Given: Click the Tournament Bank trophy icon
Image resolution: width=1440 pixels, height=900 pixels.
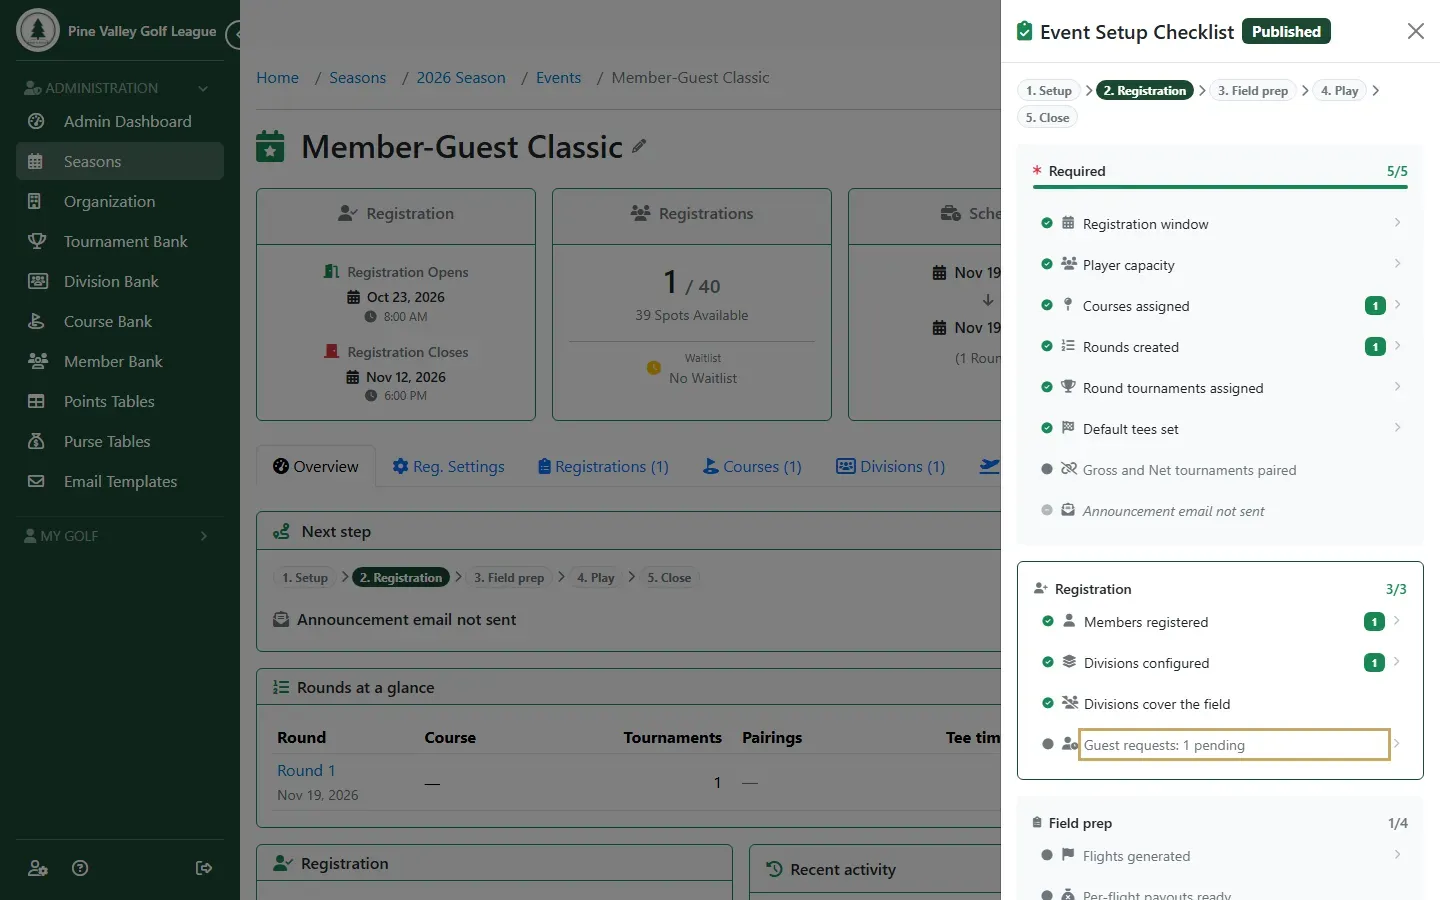Looking at the screenshot, I should (37, 241).
